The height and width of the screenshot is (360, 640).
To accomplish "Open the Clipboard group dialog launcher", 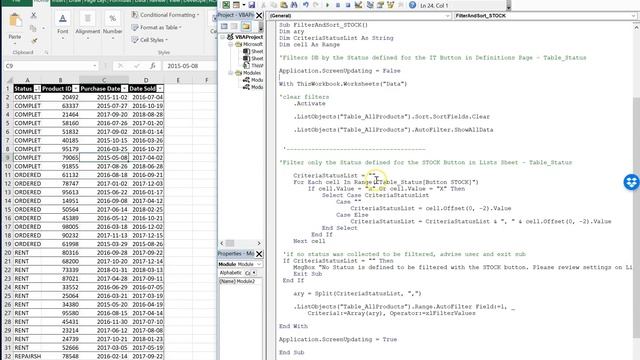I will (46, 52).
